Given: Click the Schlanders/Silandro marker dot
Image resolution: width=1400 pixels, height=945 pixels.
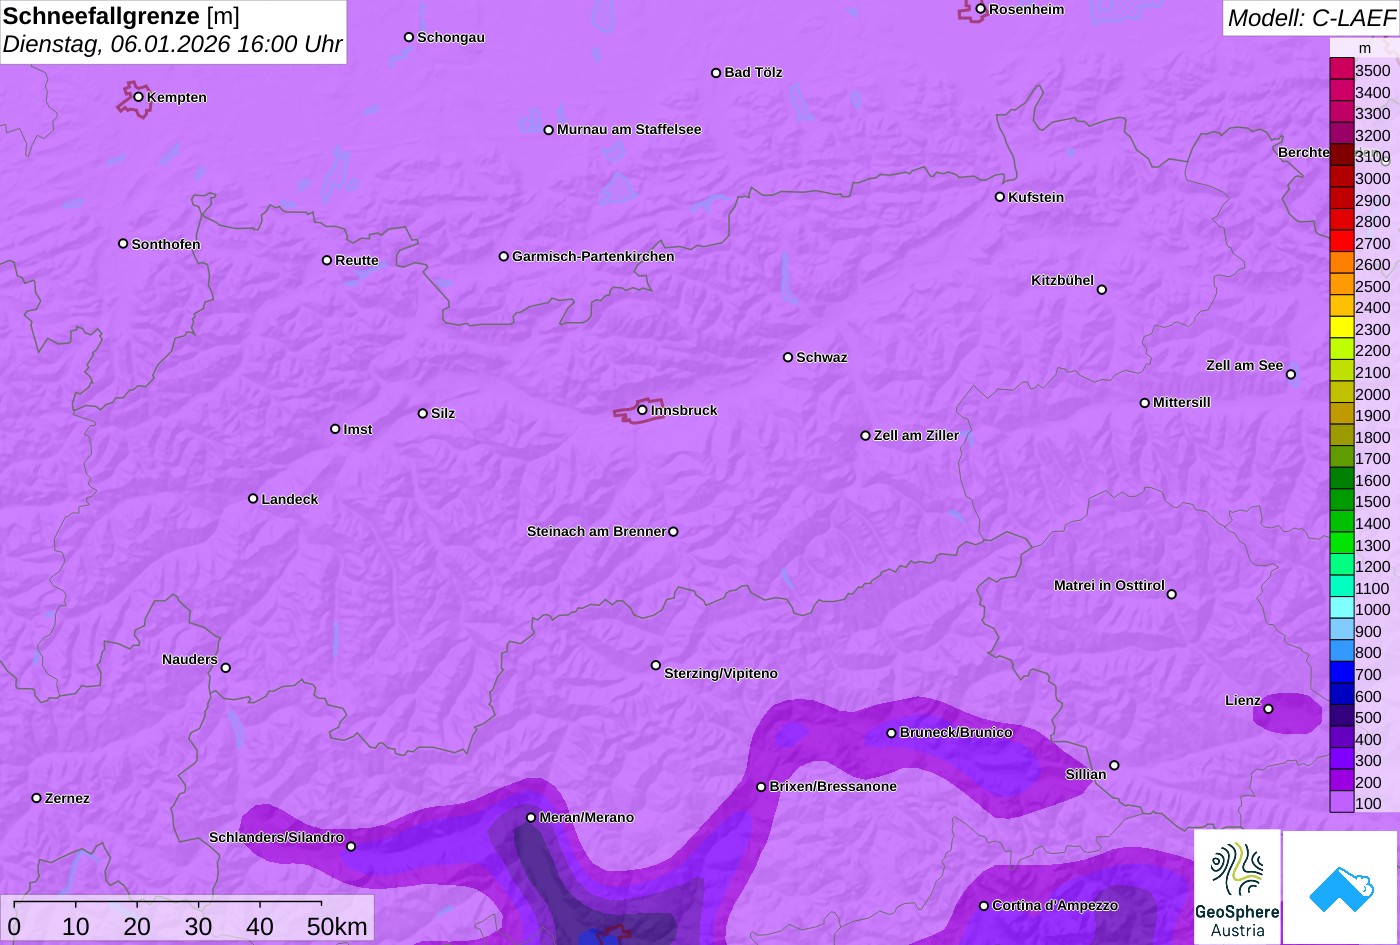Looking at the screenshot, I should tap(351, 847).
